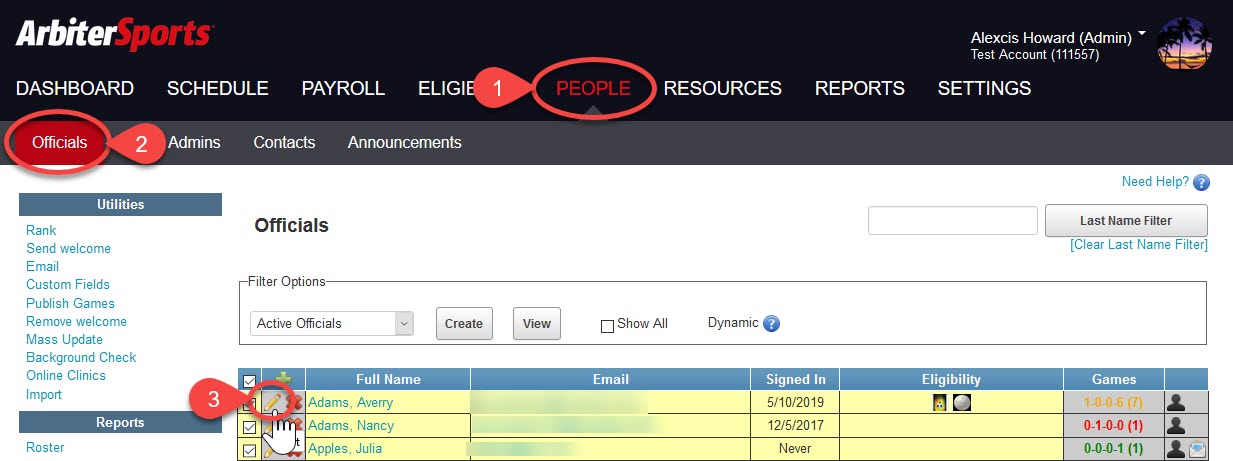Open the Remove welcome utility link
This screenshot has width=1233, height=461.
pyautogui.click(x=76, y=321)
